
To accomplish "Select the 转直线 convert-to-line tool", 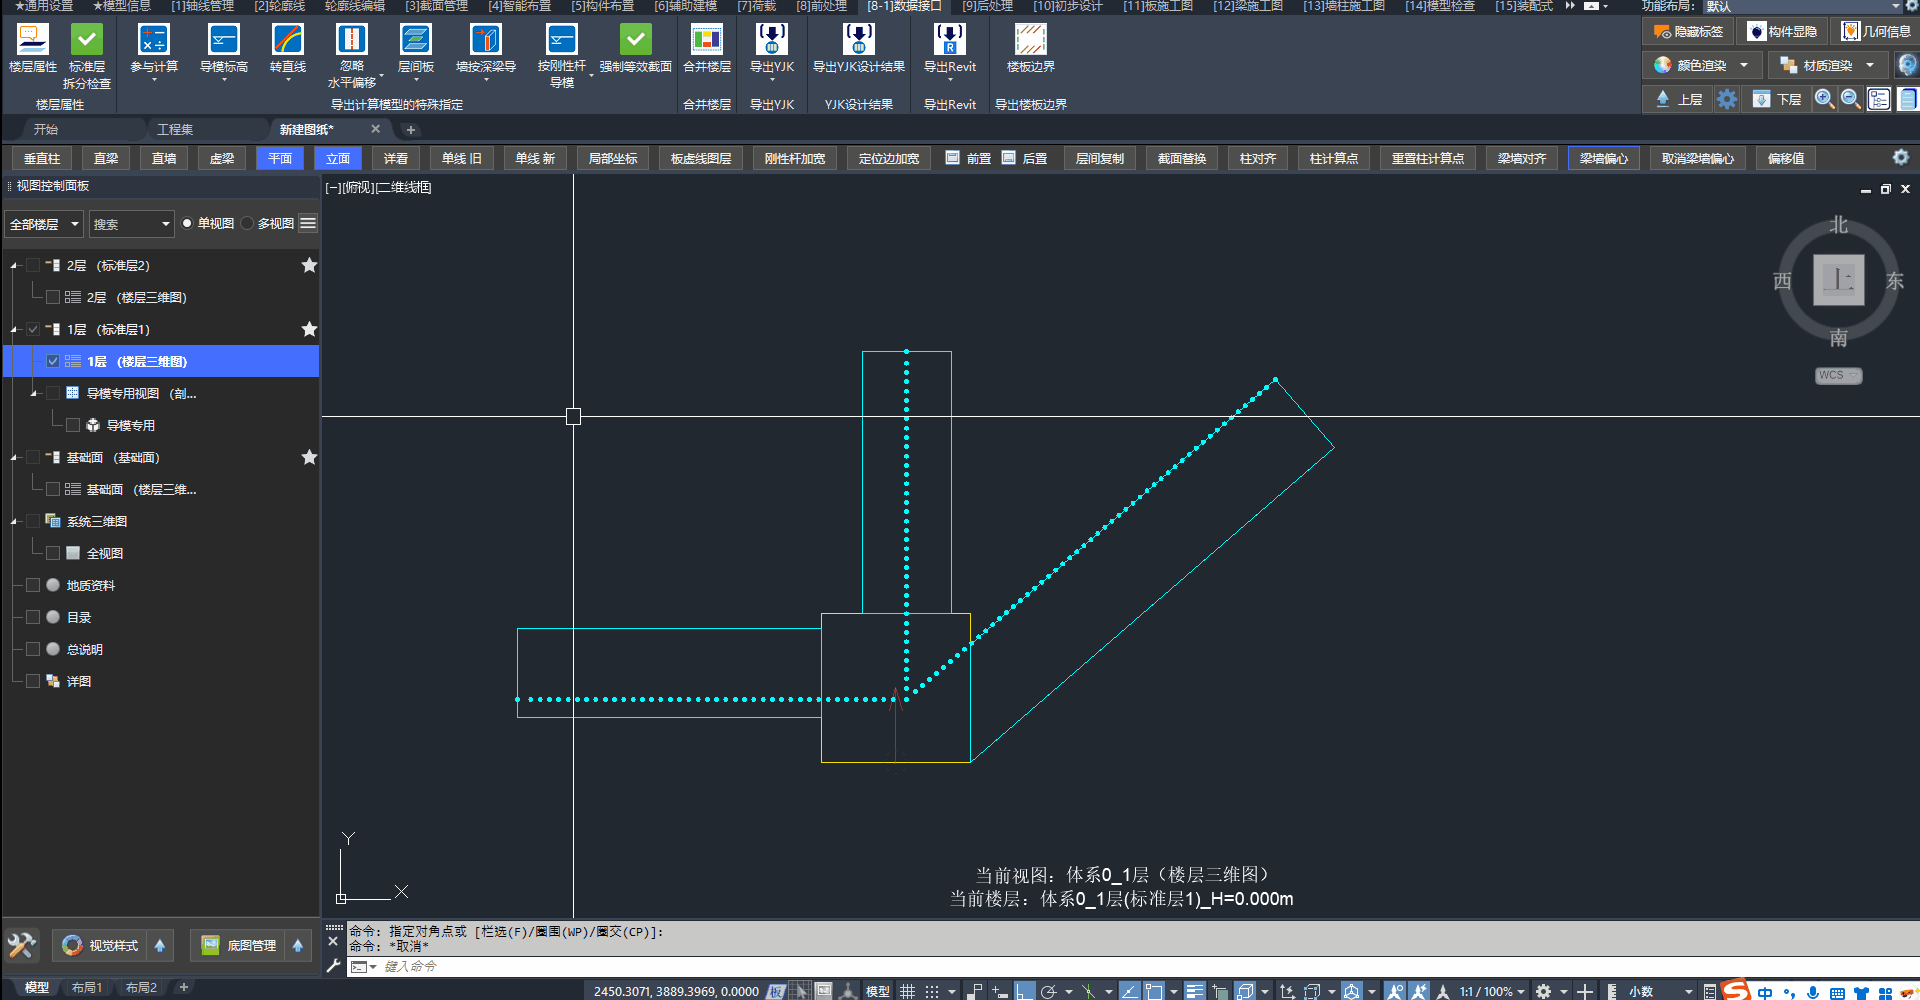I will [x=288, y=40].
